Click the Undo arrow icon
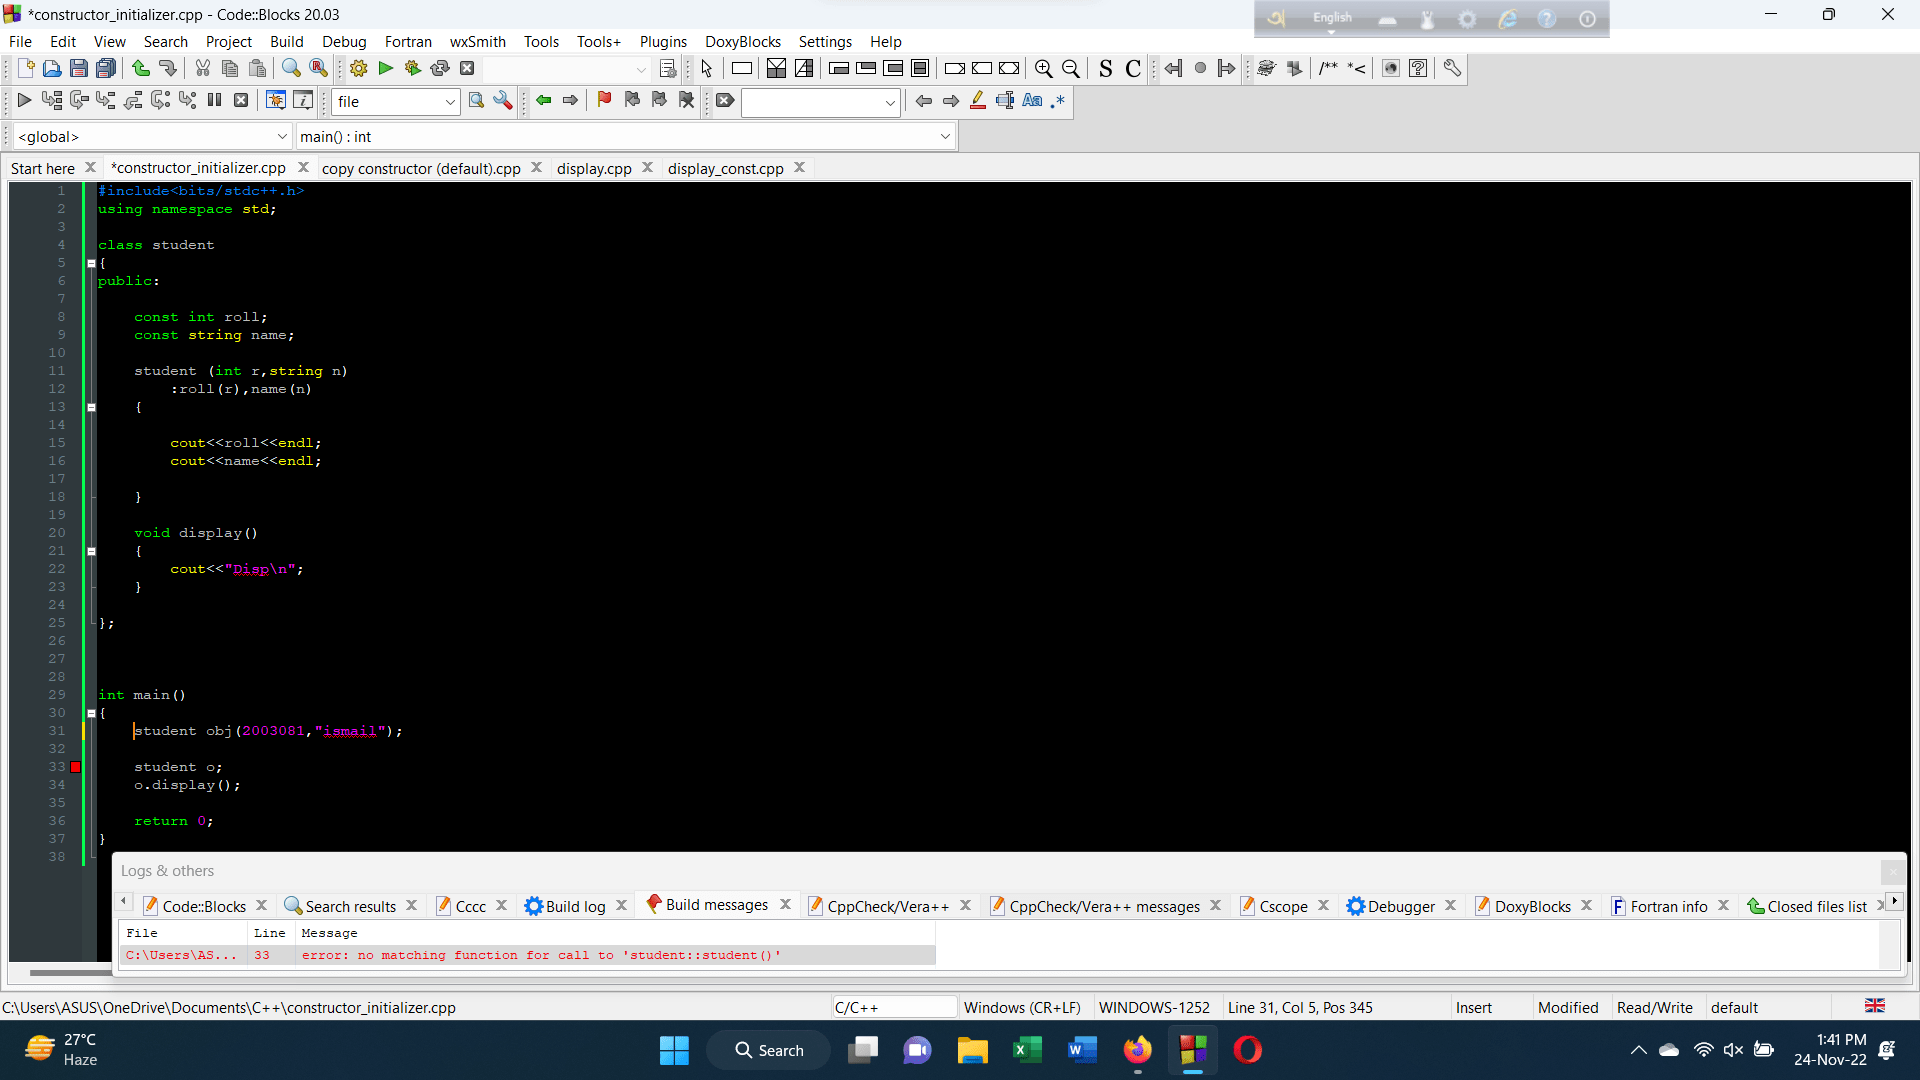Viewport: 1920px width, 1080px height. click(141, 68)
